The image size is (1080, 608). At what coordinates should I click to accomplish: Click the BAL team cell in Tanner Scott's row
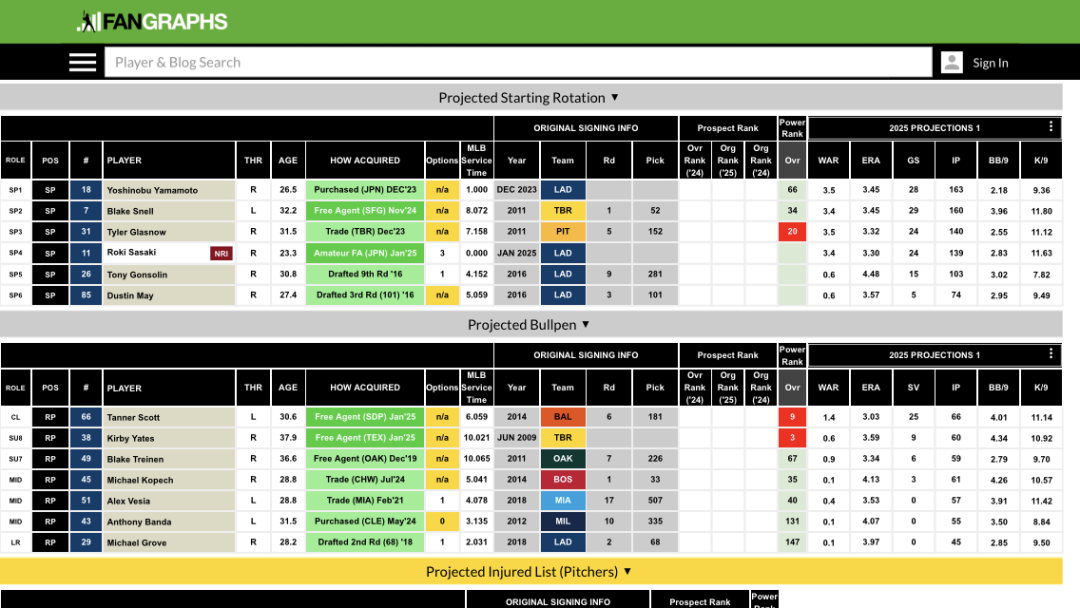(x=563, y=417)
